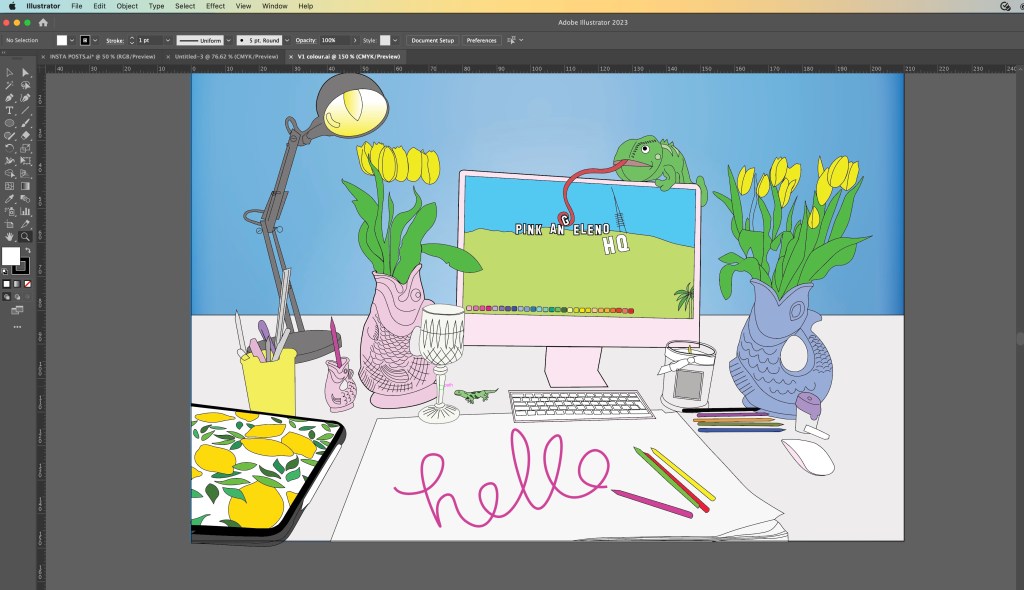Pick the Hand tool
The image size is (1024, 590).
pyautogui.click(x=9, y=237)
